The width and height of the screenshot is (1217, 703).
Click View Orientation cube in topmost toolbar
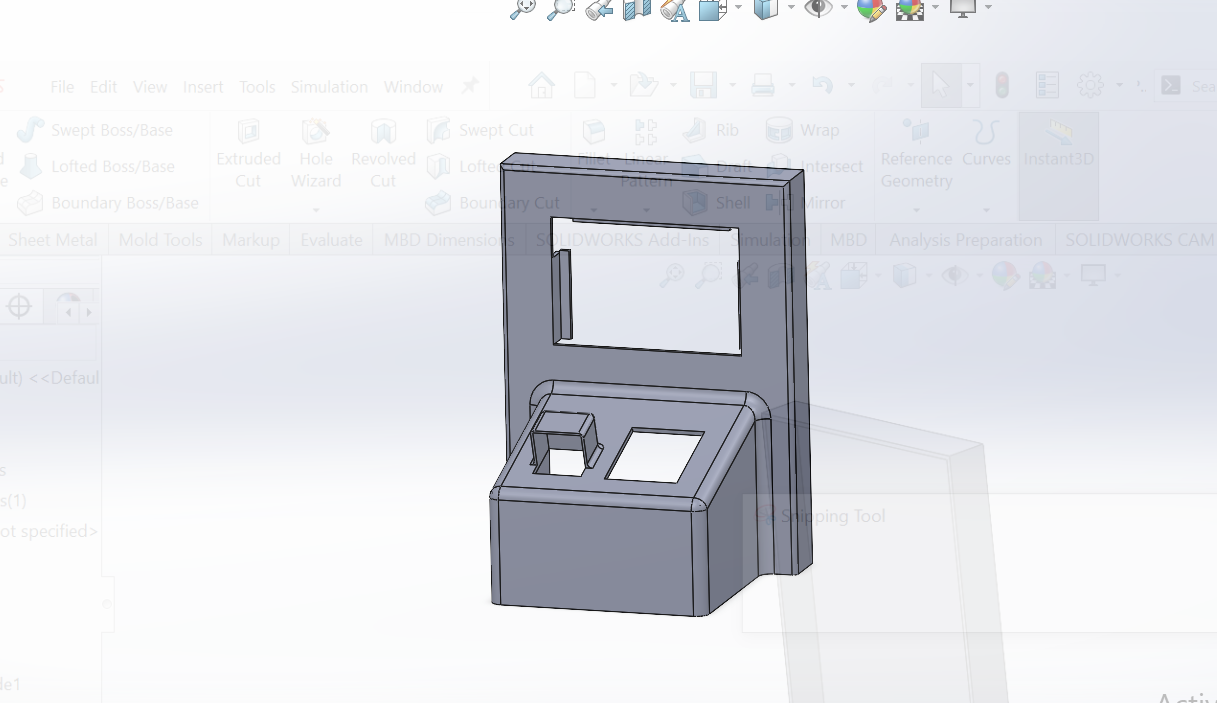click(x=712, y=9)
